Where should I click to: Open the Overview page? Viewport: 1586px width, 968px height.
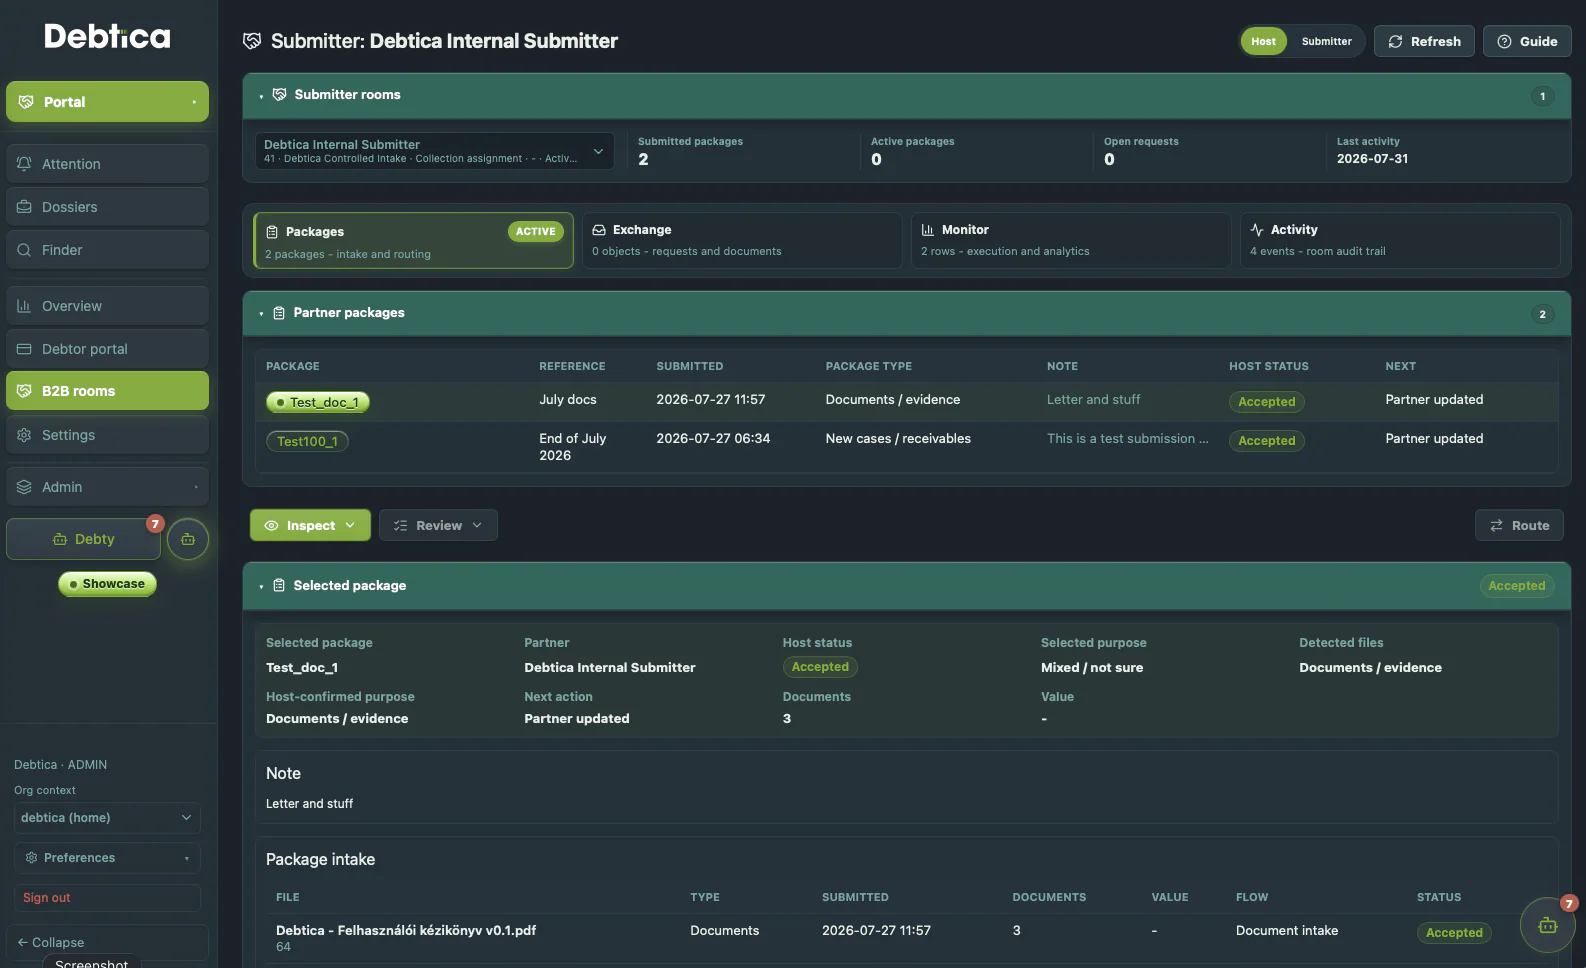(107, 306)
